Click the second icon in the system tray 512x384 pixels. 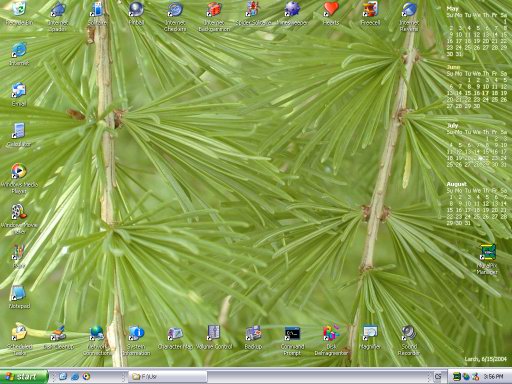466,377
